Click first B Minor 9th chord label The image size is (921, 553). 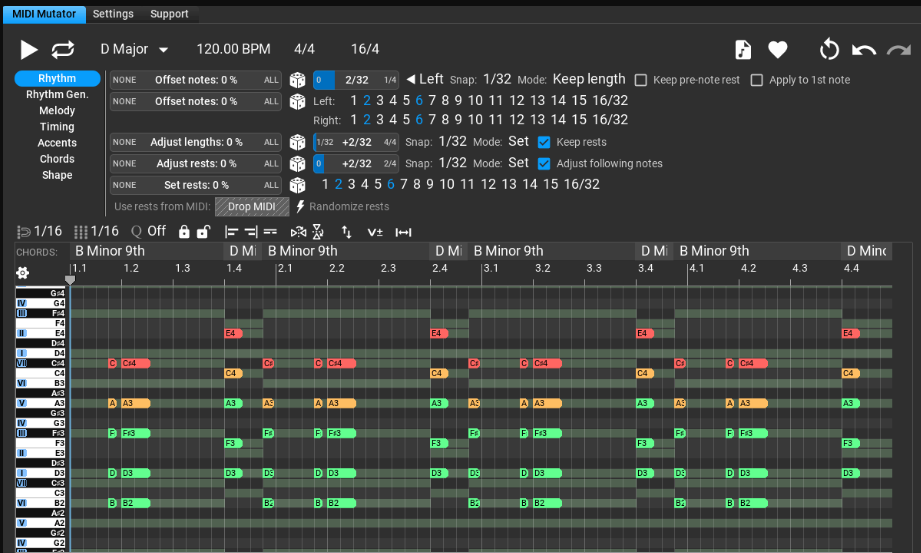pos(110,252)
